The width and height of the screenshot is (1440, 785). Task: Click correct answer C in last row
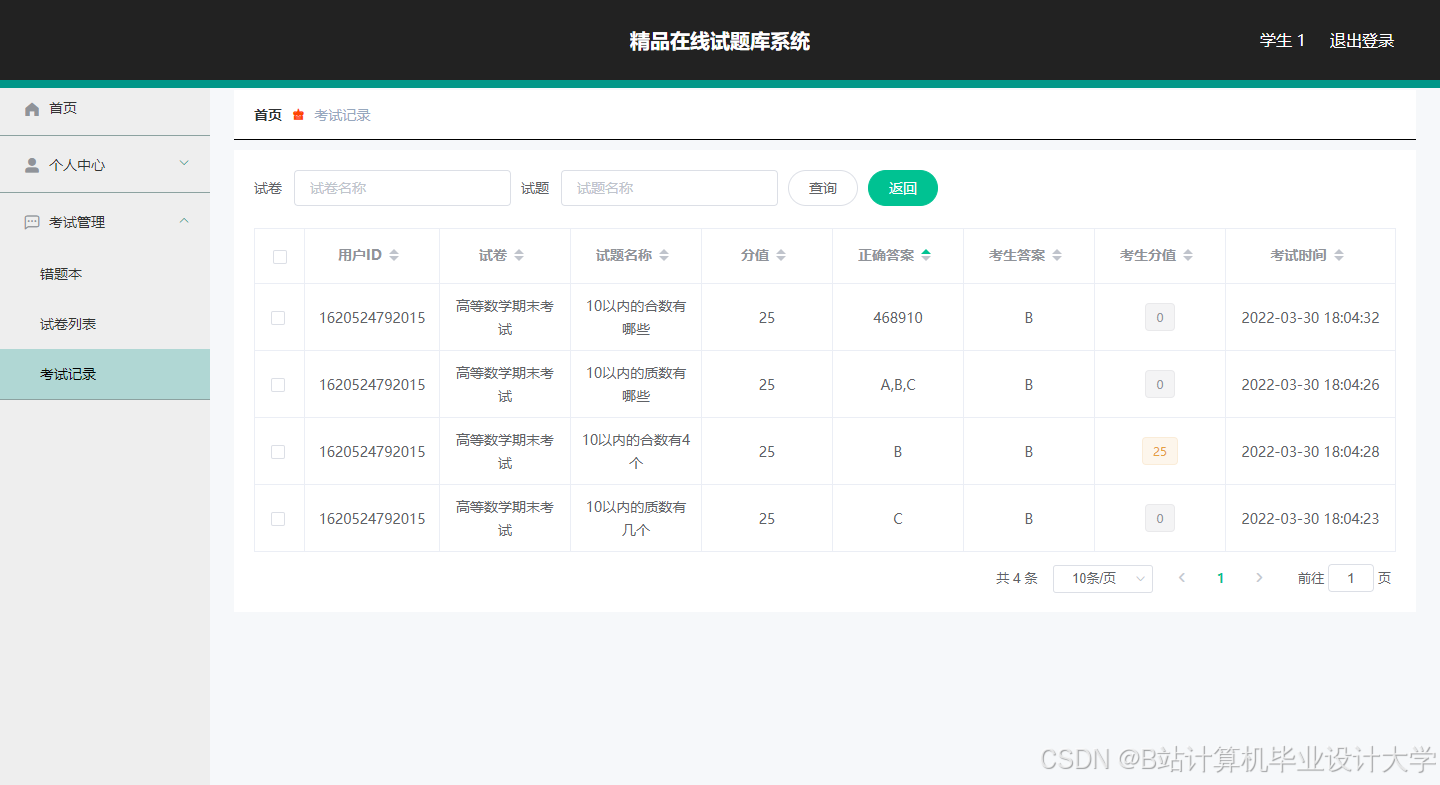[x=898, y=519]
